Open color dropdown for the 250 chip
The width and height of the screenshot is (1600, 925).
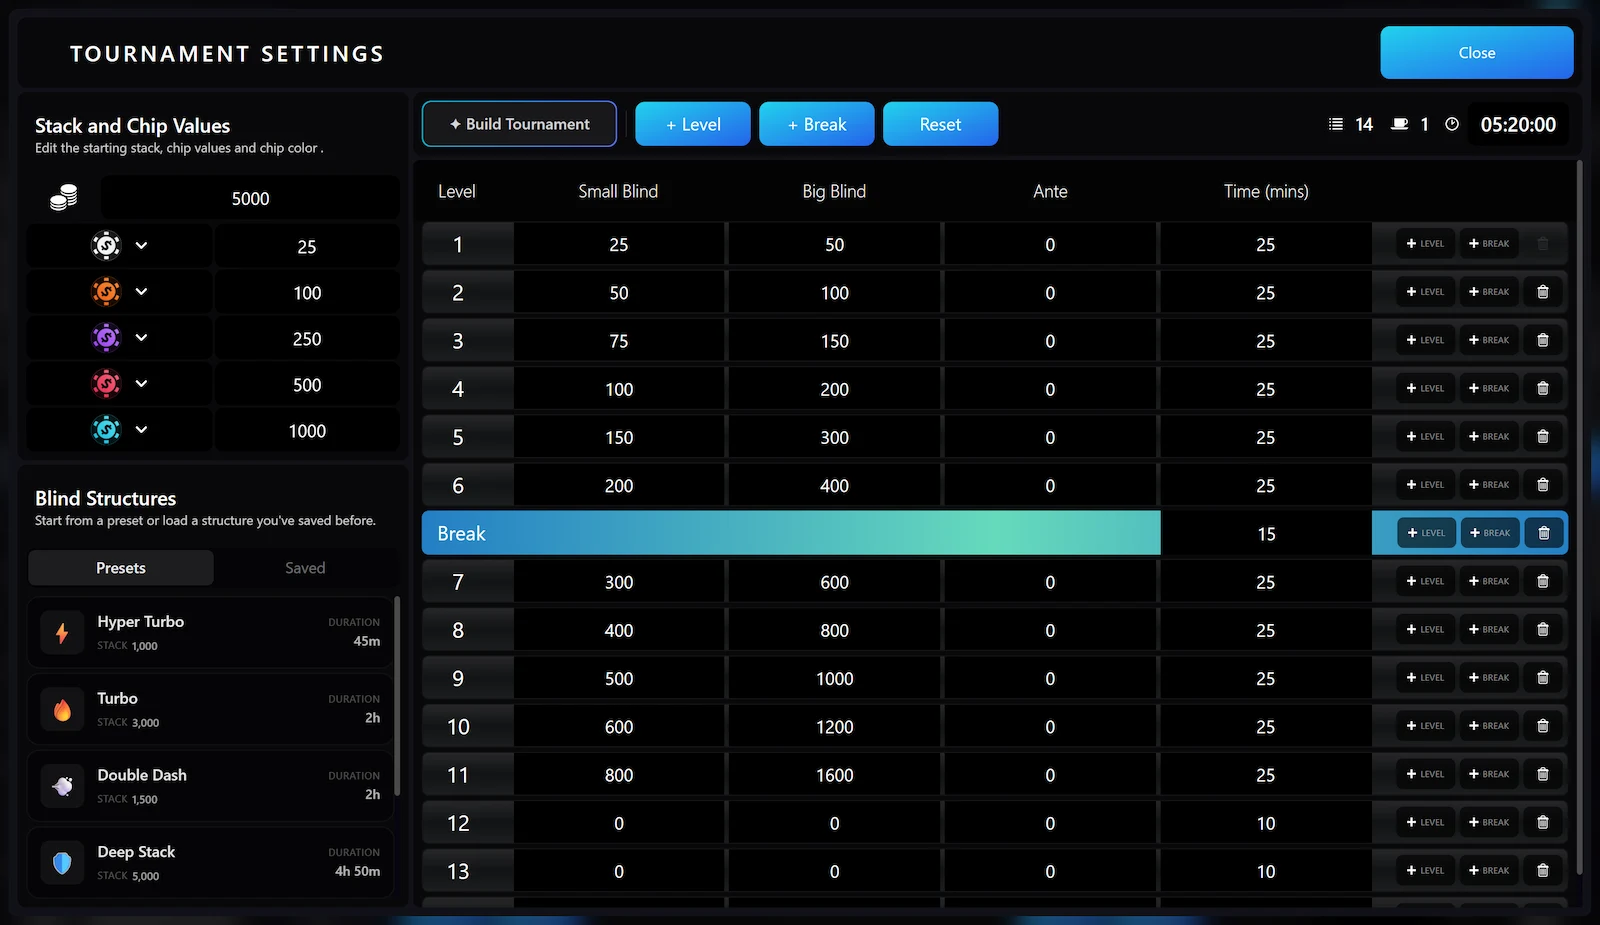[141, 338]
